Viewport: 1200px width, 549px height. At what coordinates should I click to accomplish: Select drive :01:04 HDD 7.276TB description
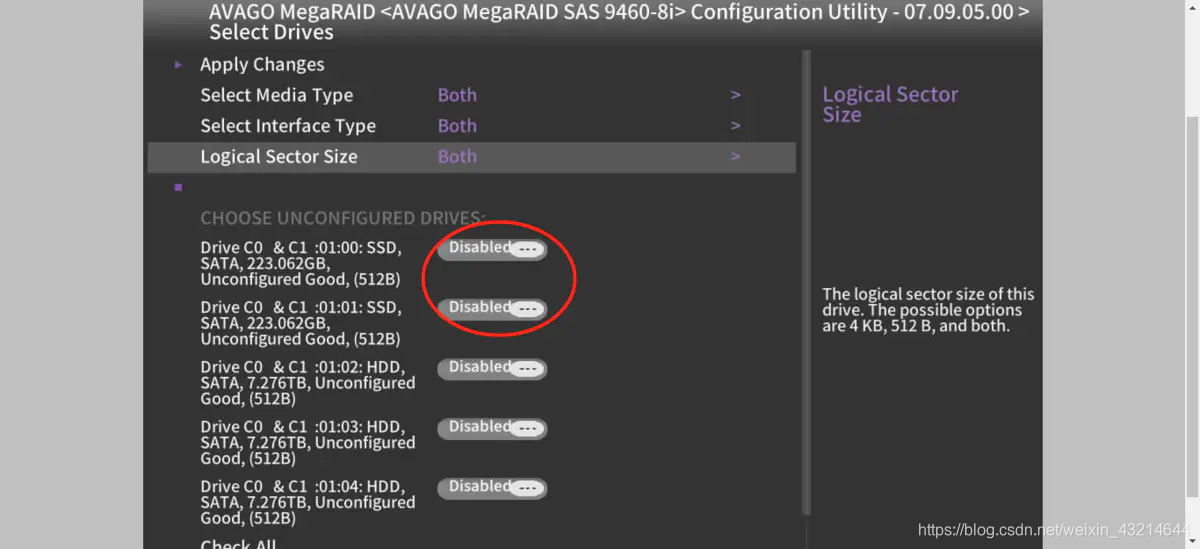308,503
